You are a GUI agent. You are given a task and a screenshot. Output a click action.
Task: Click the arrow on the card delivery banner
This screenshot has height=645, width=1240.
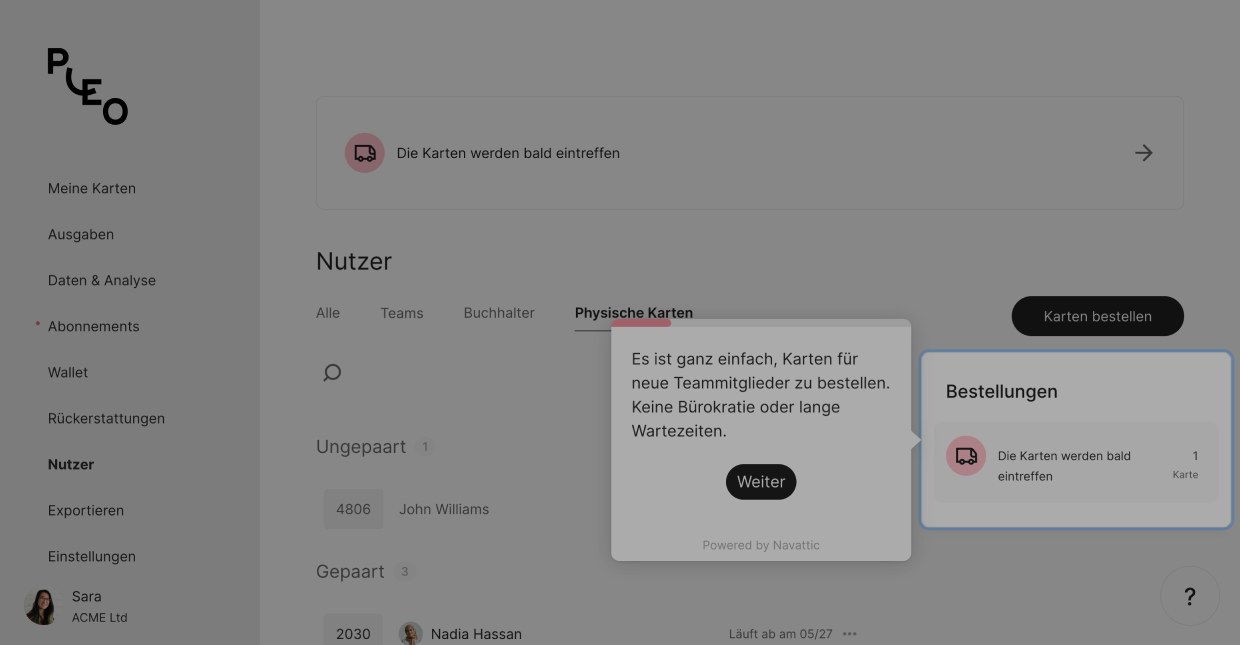click(1144, 153)
